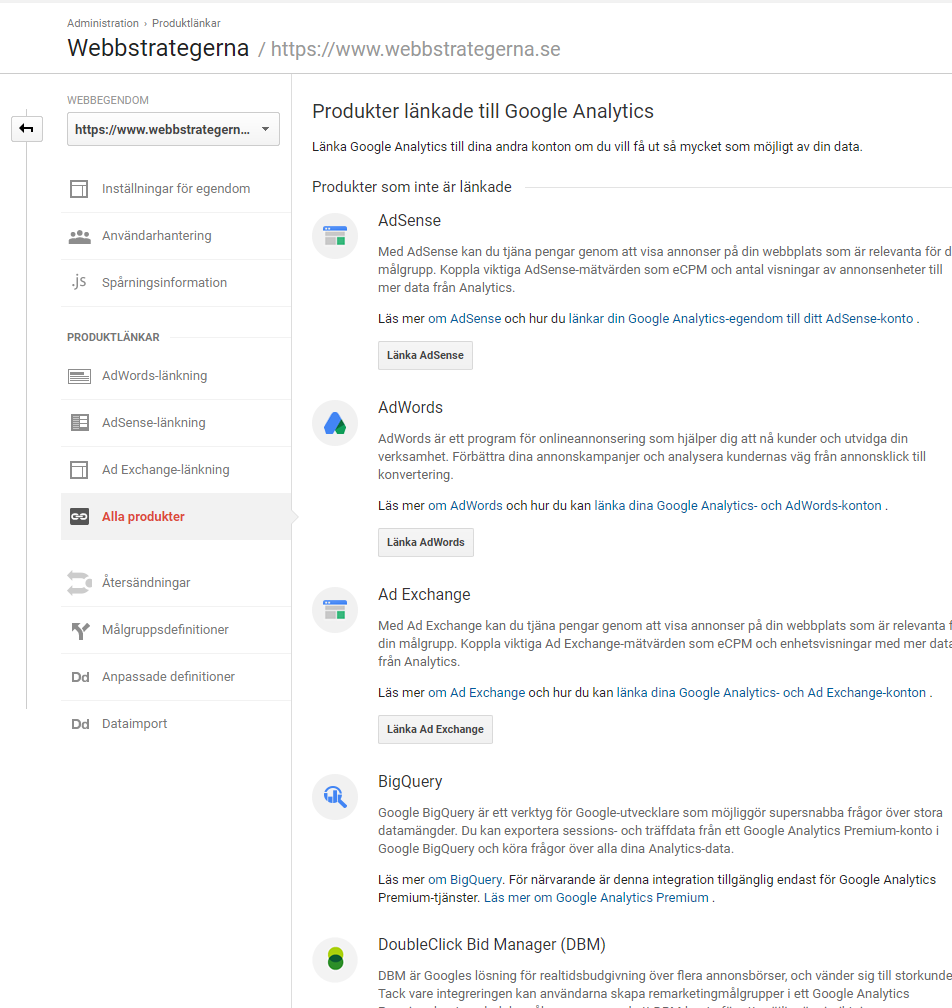The image size is (952, 1008).
Task: Click the BigQuery magnifier icon
Action: click(x=334, y=797)
